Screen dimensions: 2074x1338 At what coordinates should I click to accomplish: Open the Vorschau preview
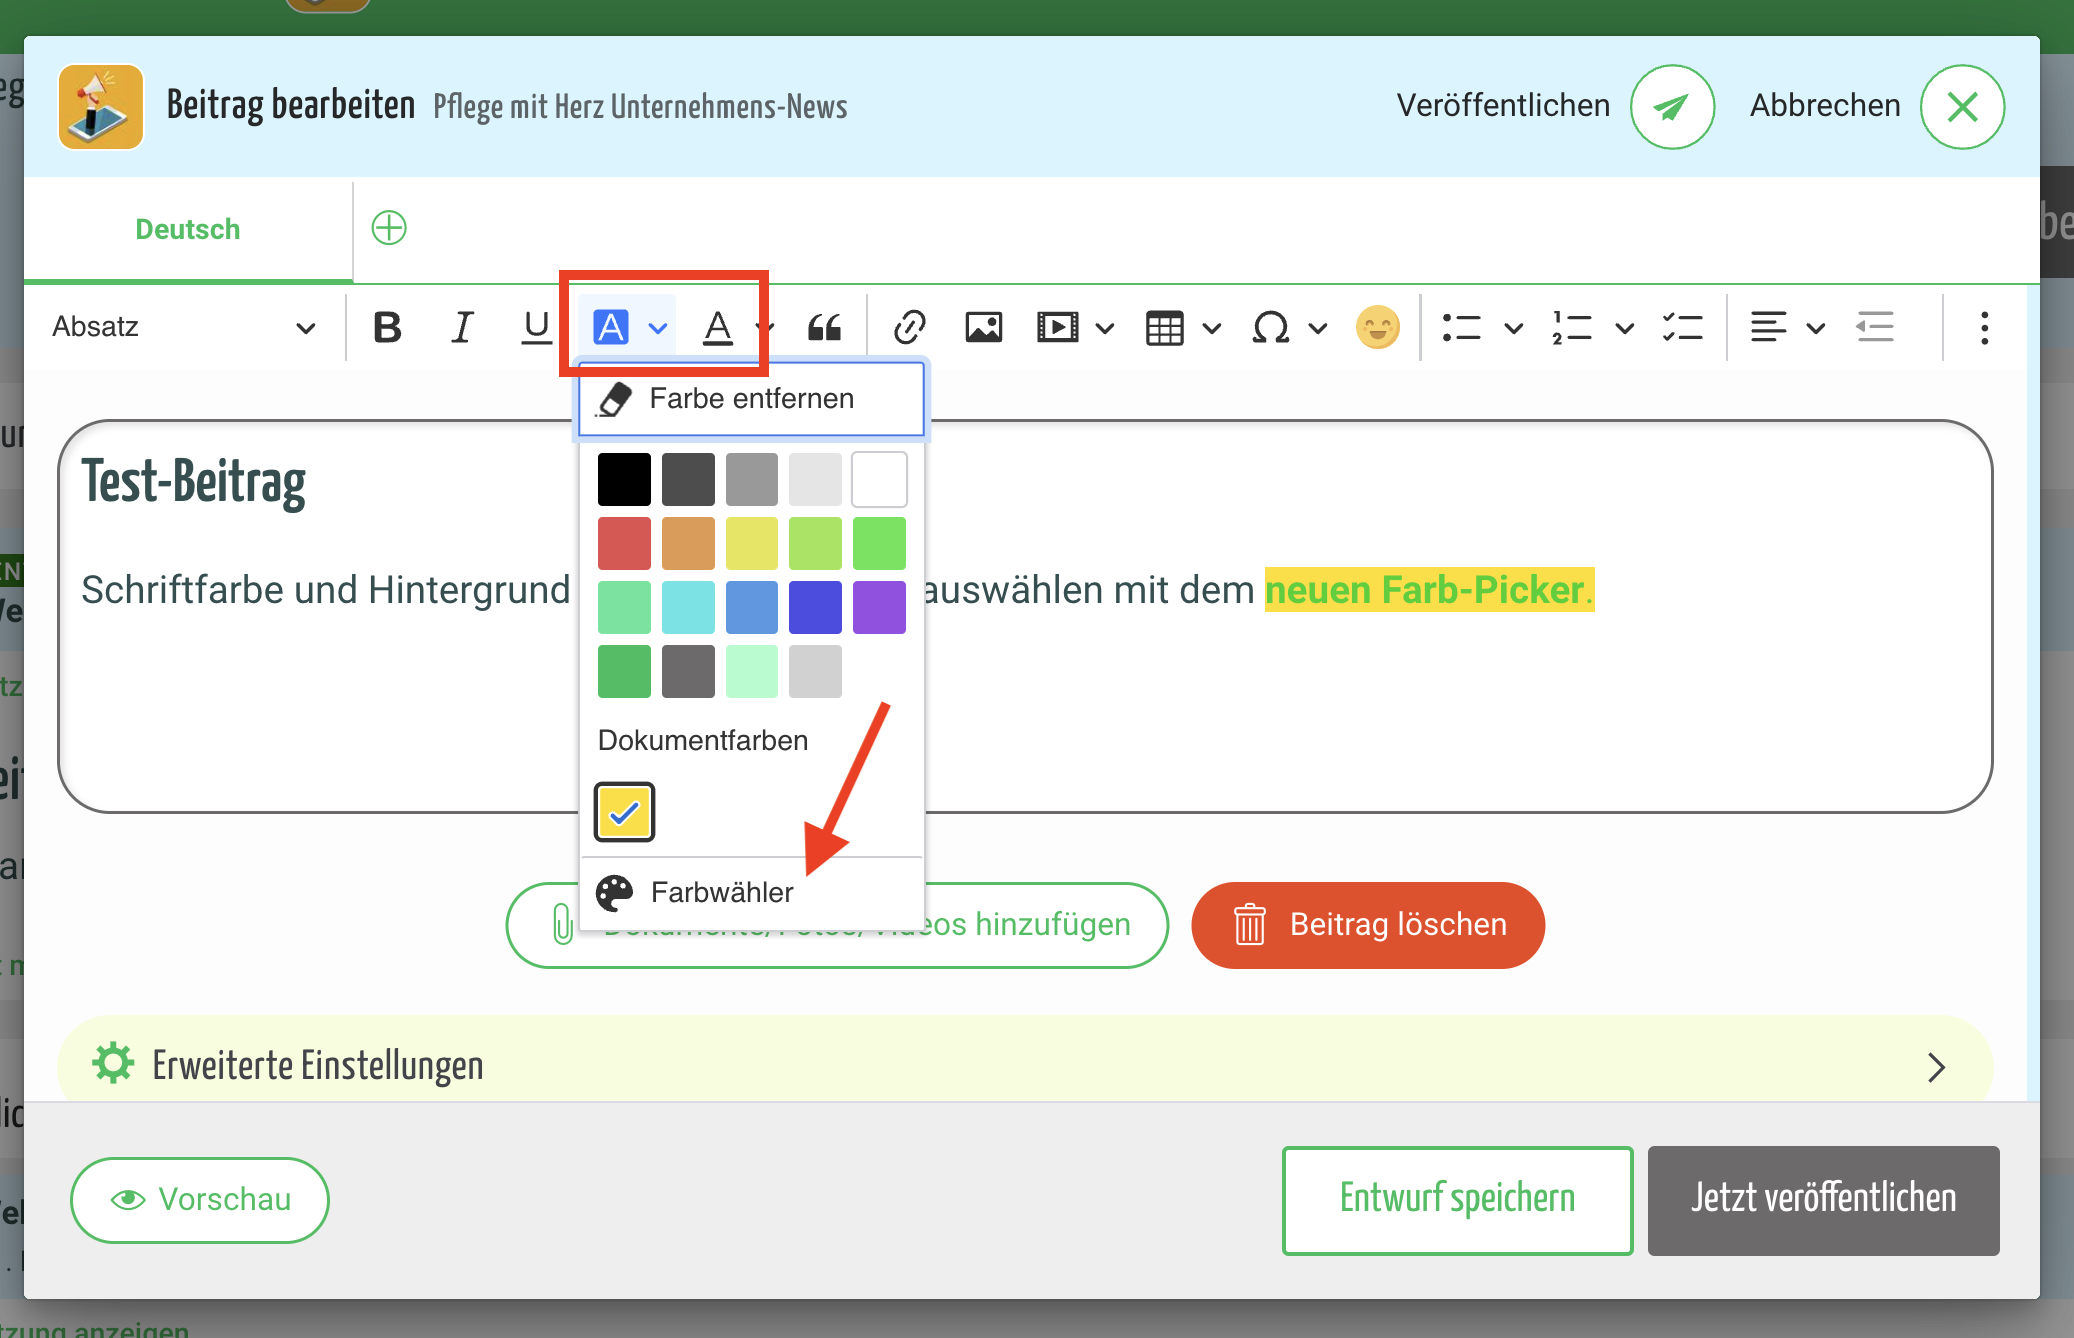(200, 1199)
